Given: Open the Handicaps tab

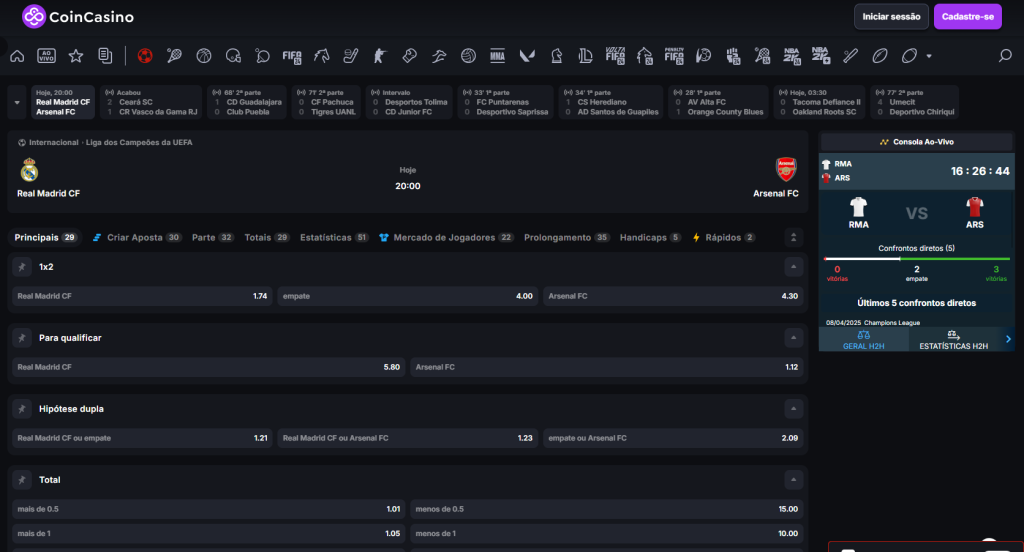Looking at the screenshot, I should coord(650,237).
